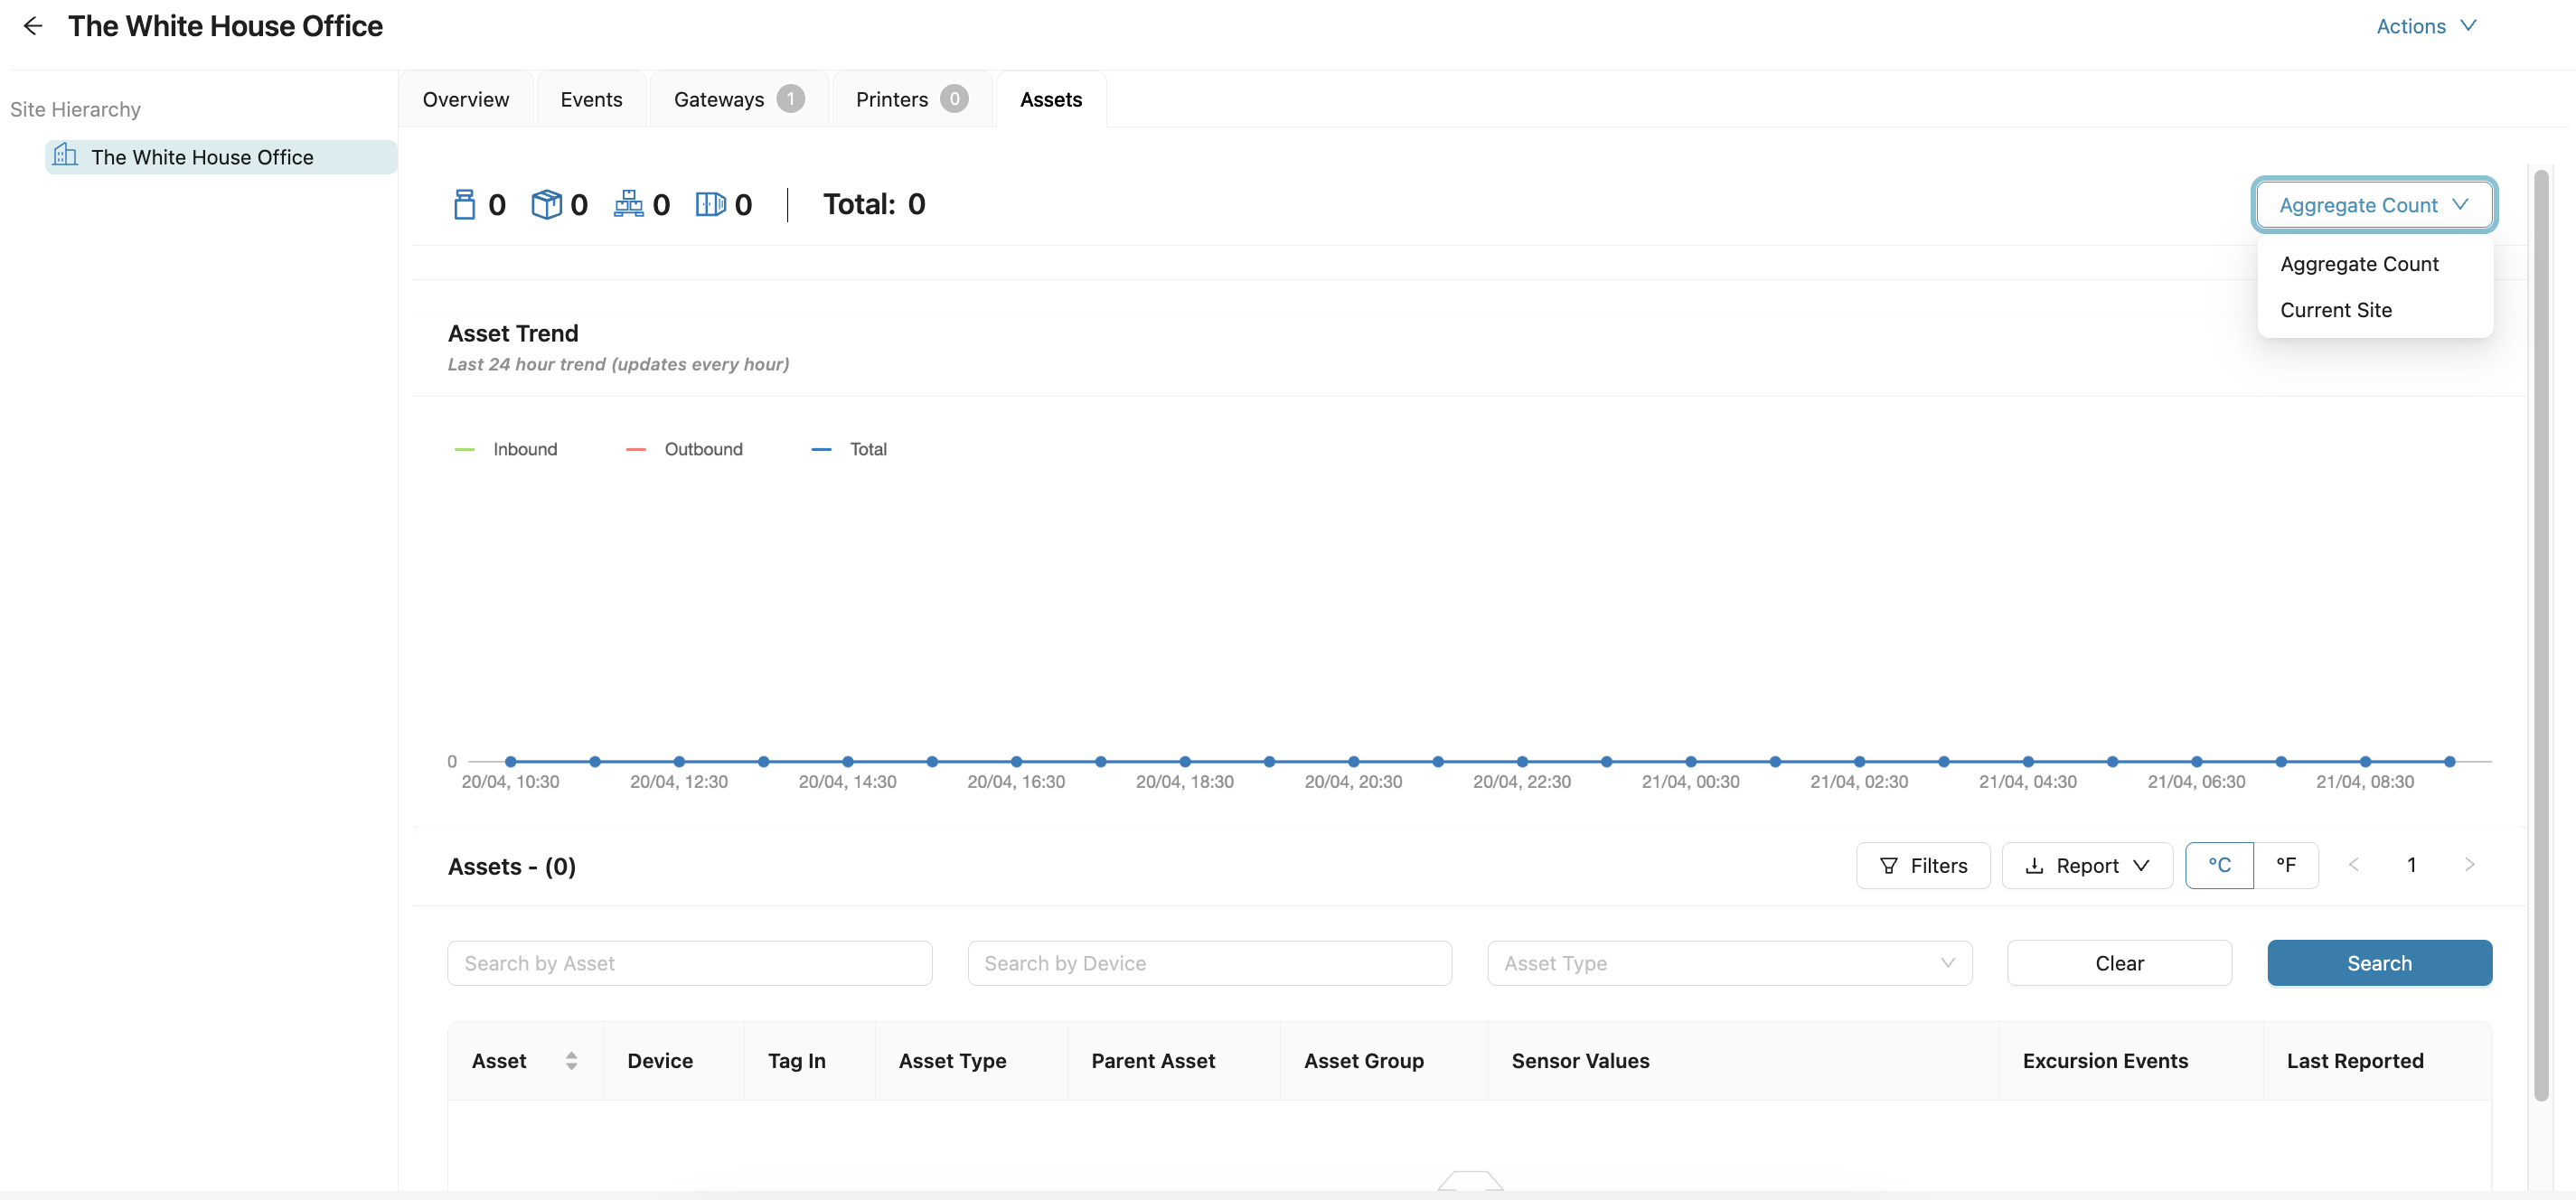Viewport: 2576px width, 1200px height.
Task: Switch temperature unit to °F
Action: [x=2286, y=865]
